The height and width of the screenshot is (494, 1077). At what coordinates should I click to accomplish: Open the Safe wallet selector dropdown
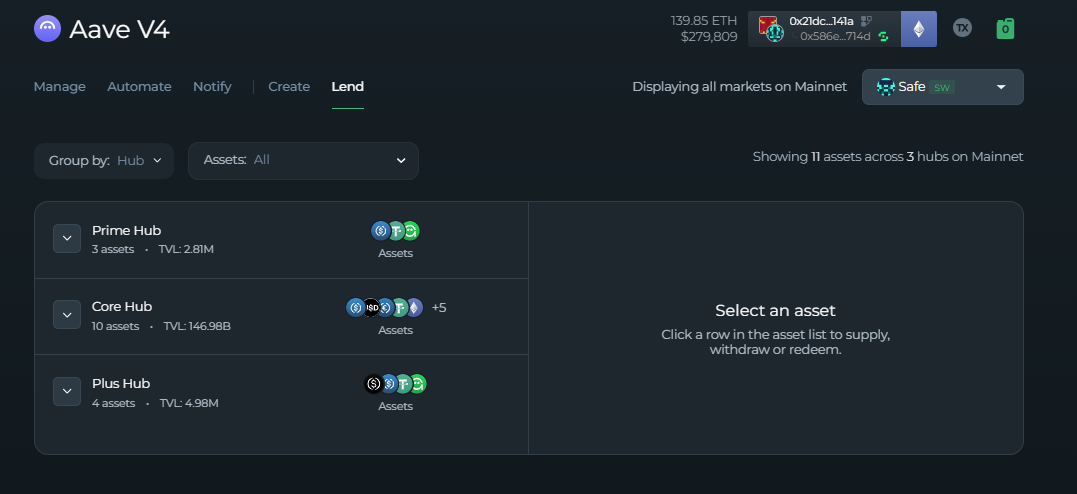942,87
